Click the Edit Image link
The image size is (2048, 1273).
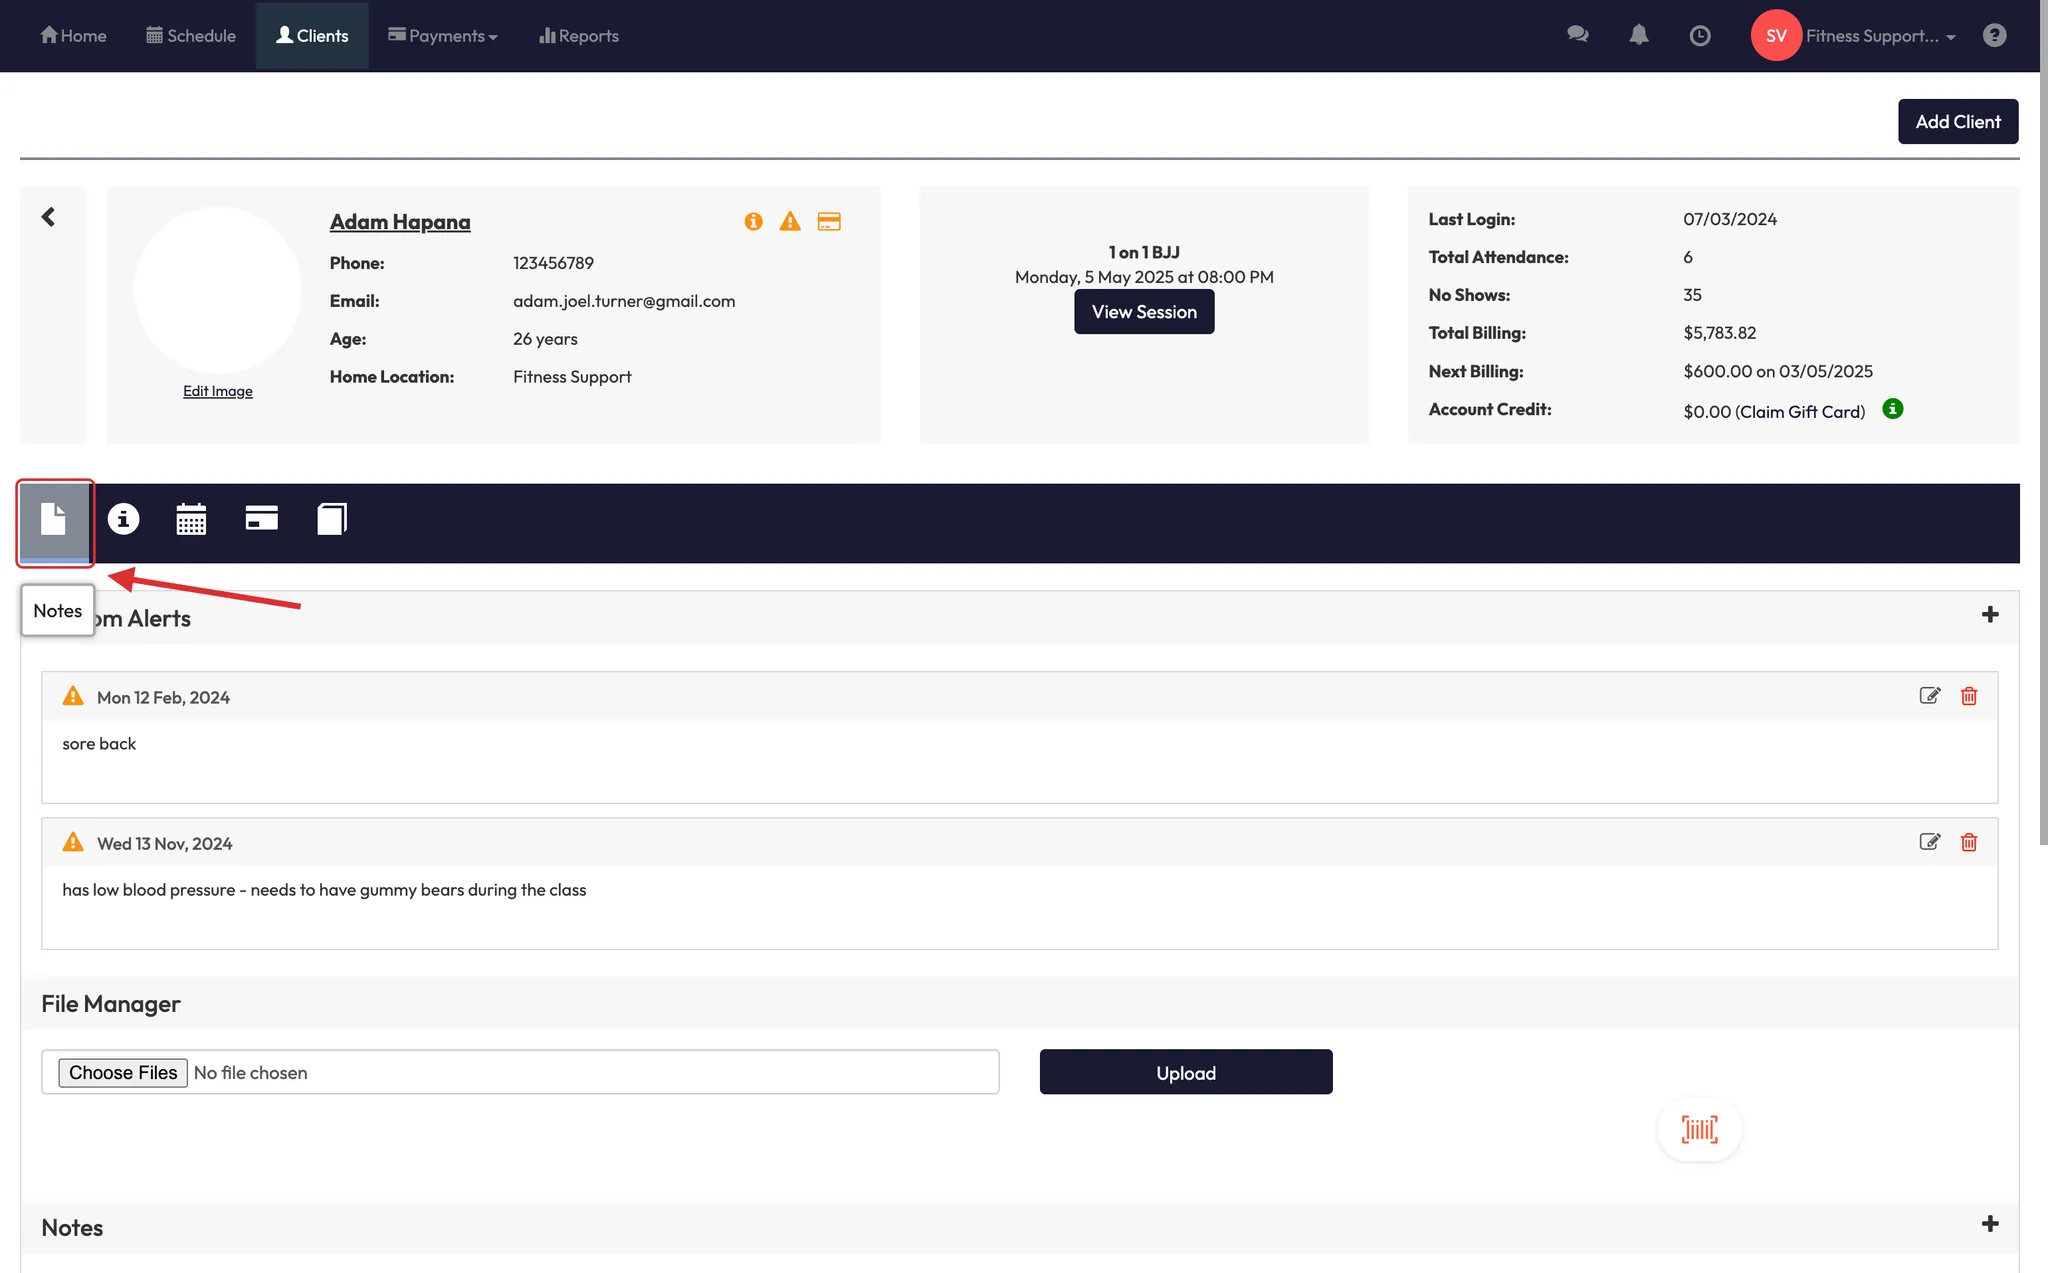point(217,391)
